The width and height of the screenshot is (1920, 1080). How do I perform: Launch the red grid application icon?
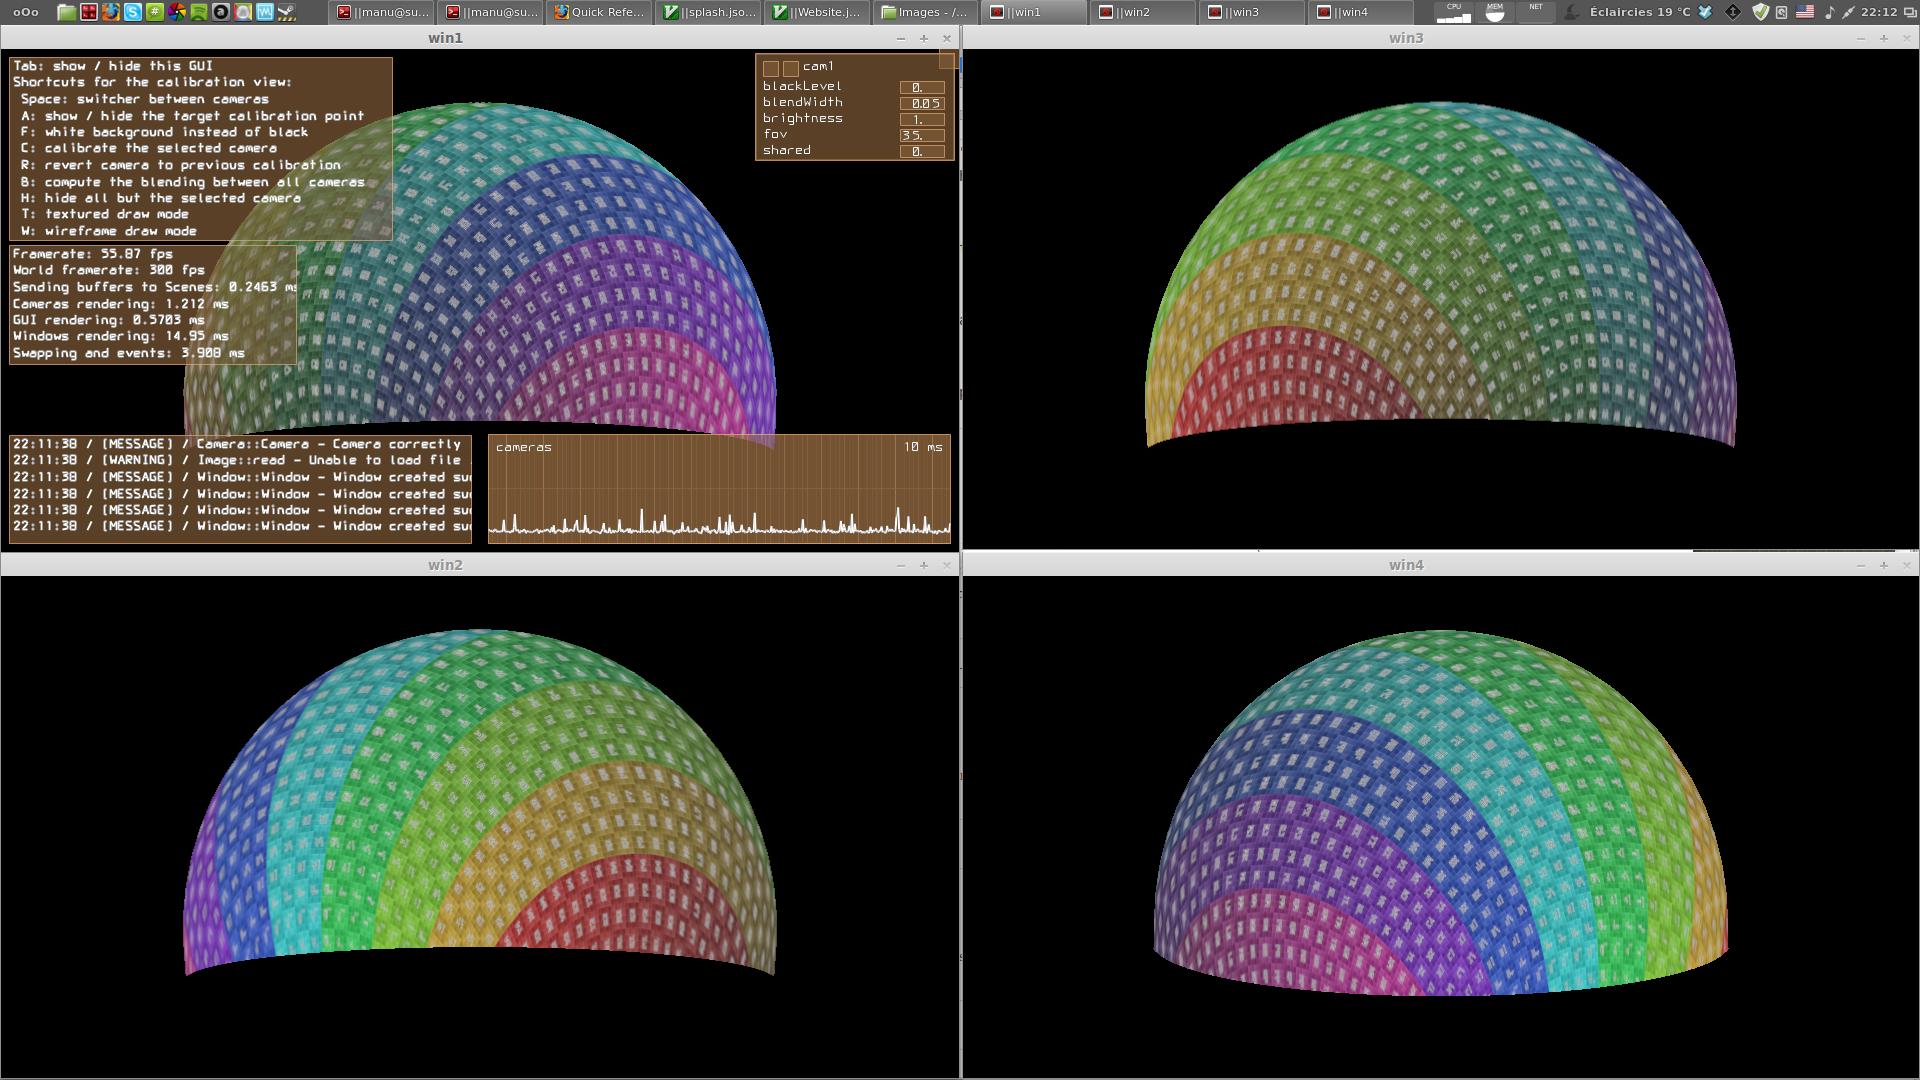(x=89, y=12)
